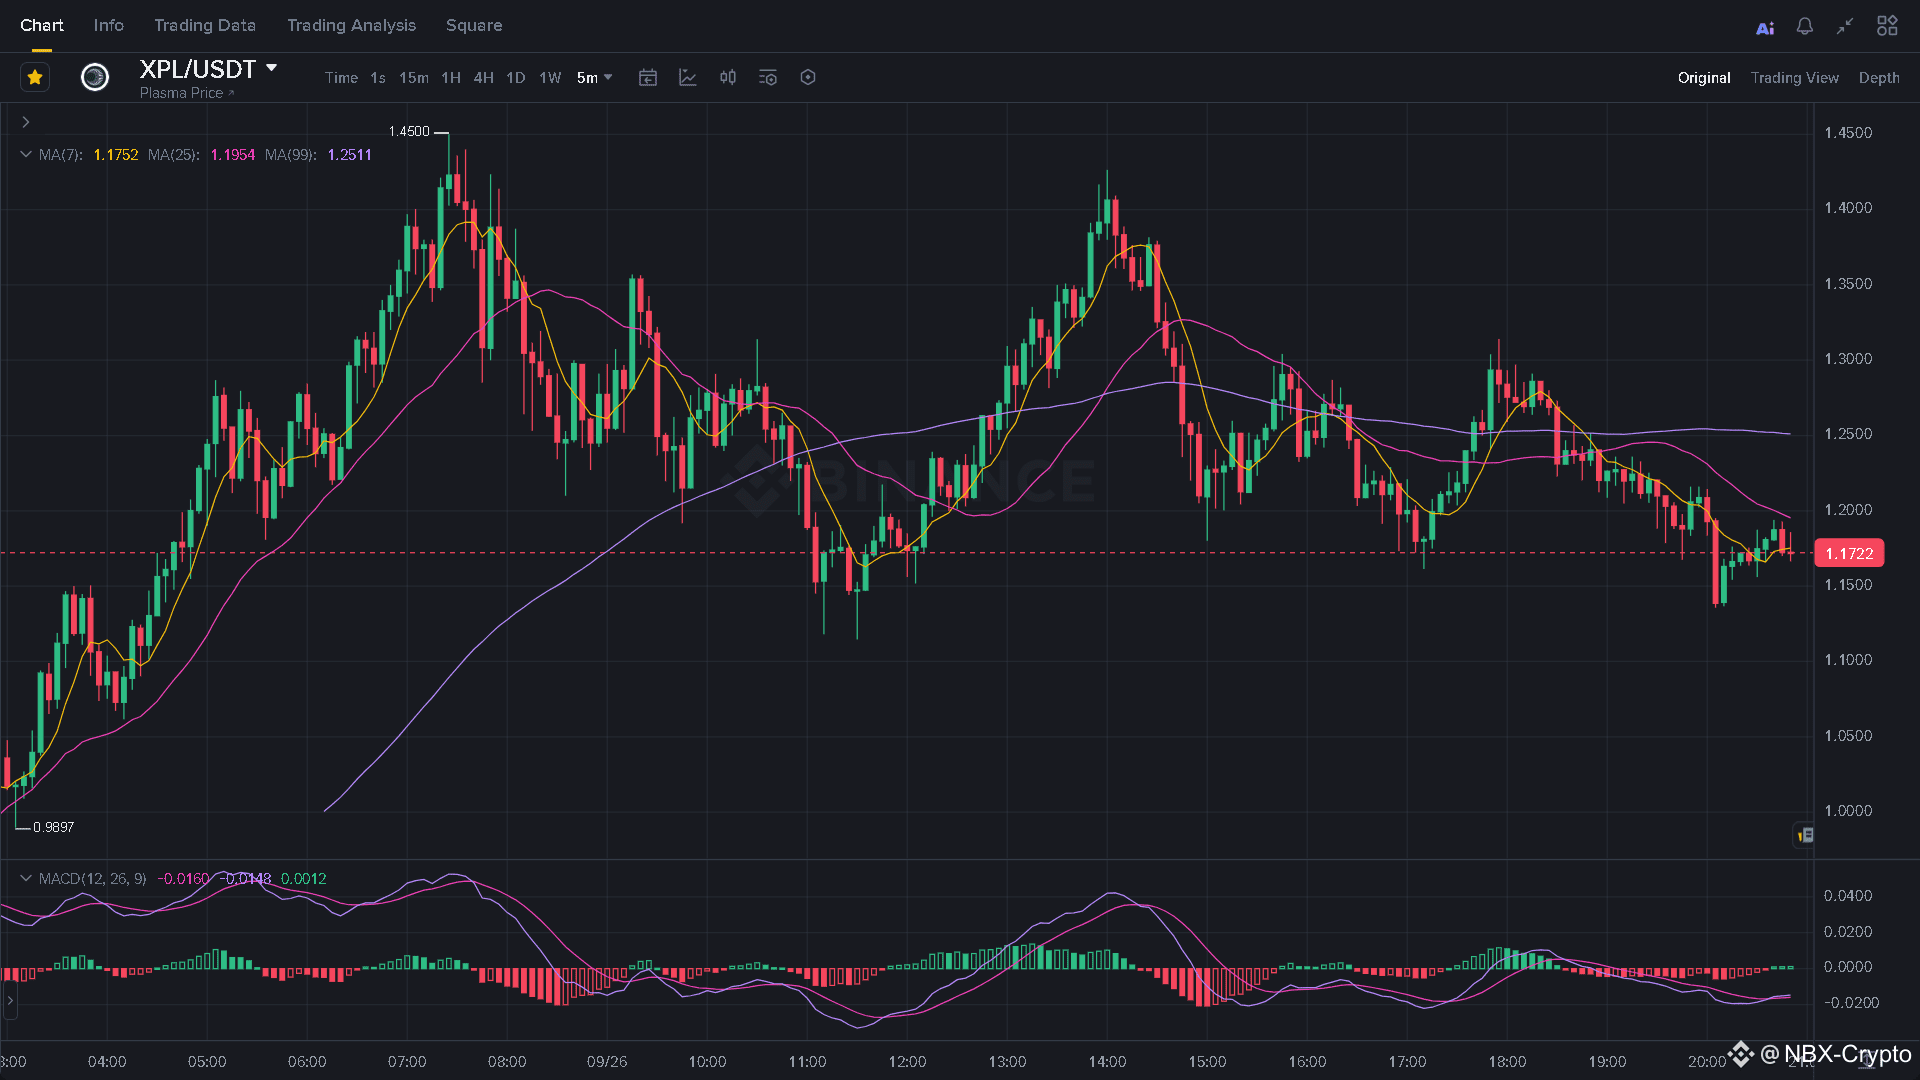Click the collapse arrows icon in top bar
Viewport: 1920px width, 1080px height.
[1845, 26]
